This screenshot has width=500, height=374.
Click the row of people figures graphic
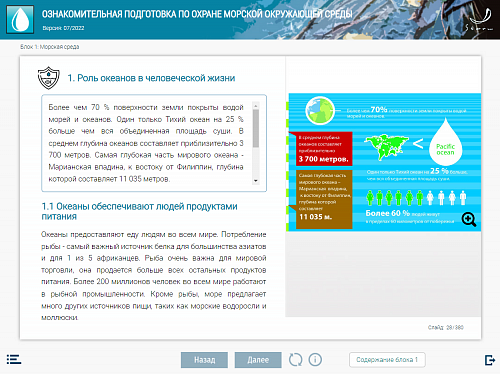coord(416,198)
